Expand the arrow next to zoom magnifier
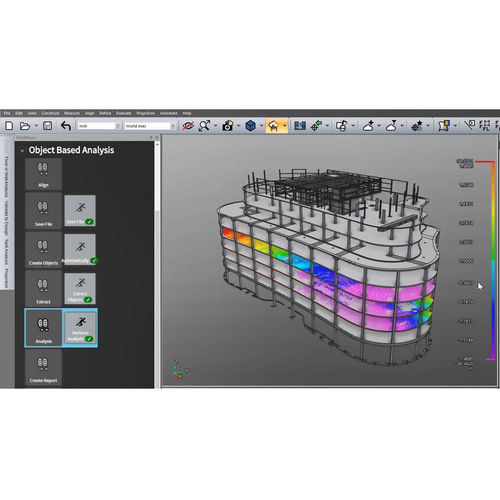This screenshot has height=500, width=500. (x=215, y=126)
